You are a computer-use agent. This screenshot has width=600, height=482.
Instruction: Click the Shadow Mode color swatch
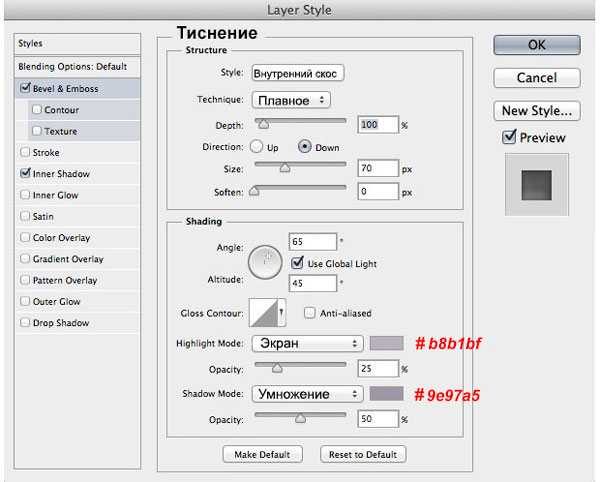386,394
